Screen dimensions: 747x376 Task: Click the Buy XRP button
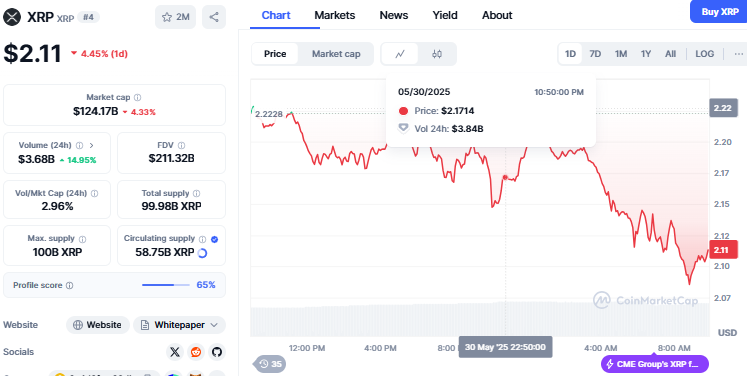point(719,12)
